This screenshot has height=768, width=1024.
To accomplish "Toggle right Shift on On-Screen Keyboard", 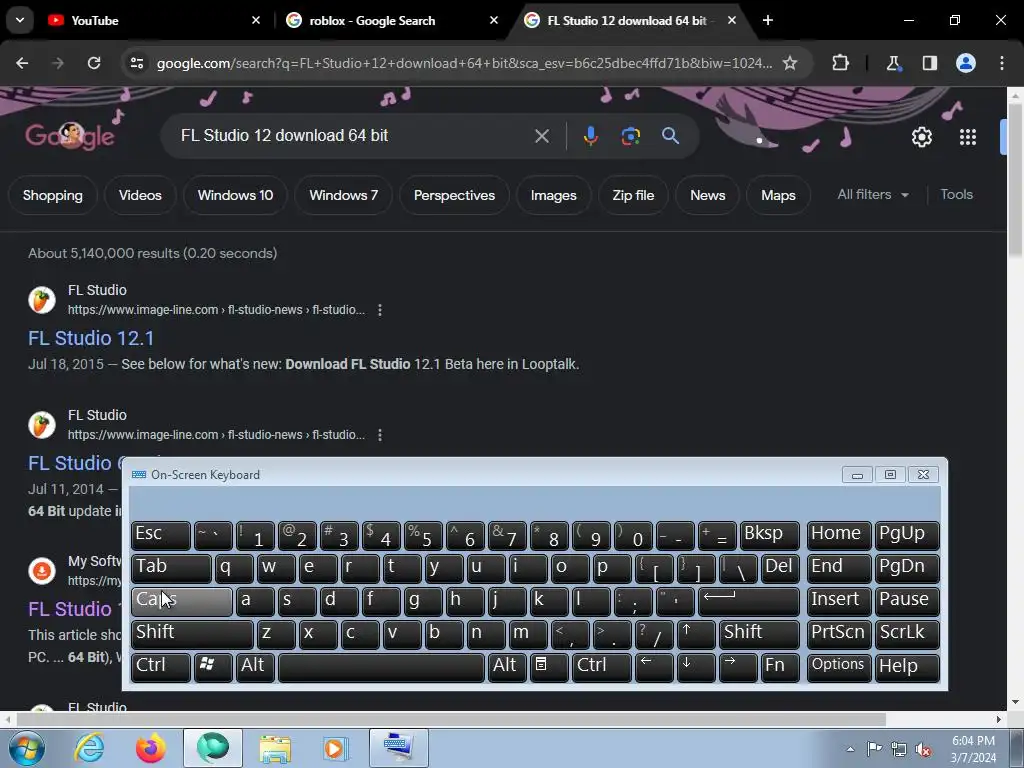I will click(x=759, y=633).
